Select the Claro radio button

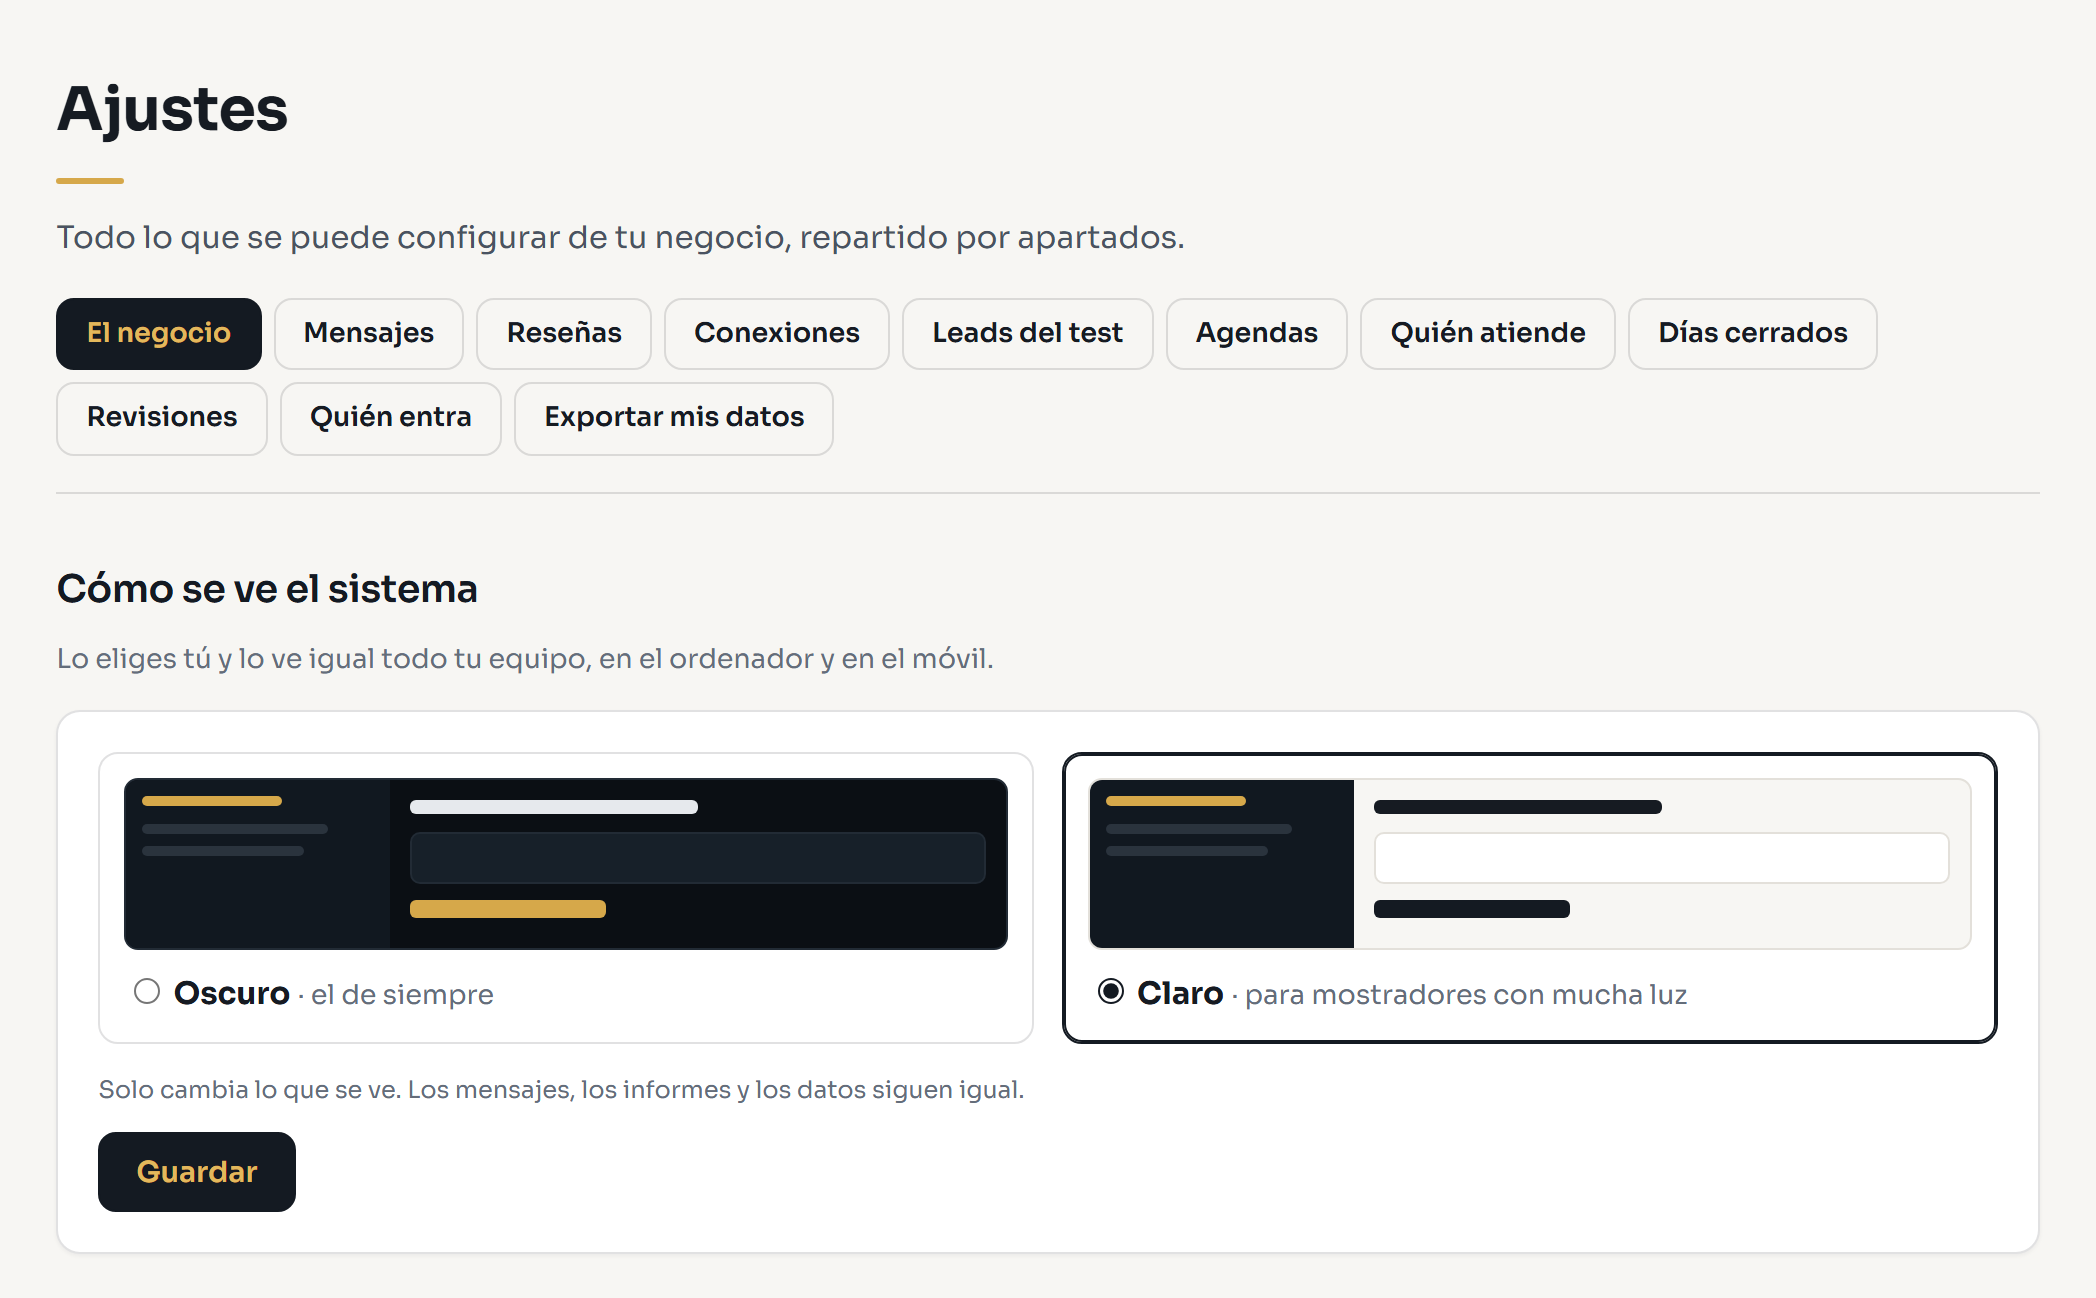tap(1111, 991)
